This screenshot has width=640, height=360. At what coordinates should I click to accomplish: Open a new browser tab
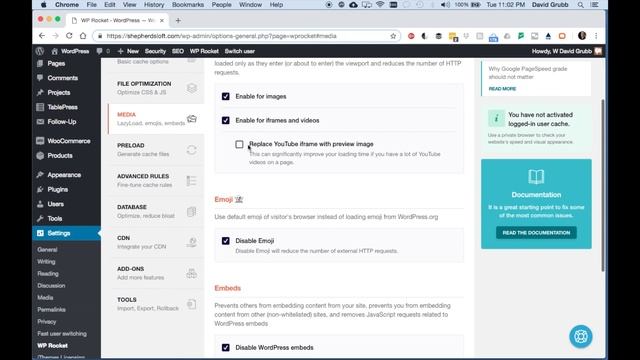click(x=178, y=20)
